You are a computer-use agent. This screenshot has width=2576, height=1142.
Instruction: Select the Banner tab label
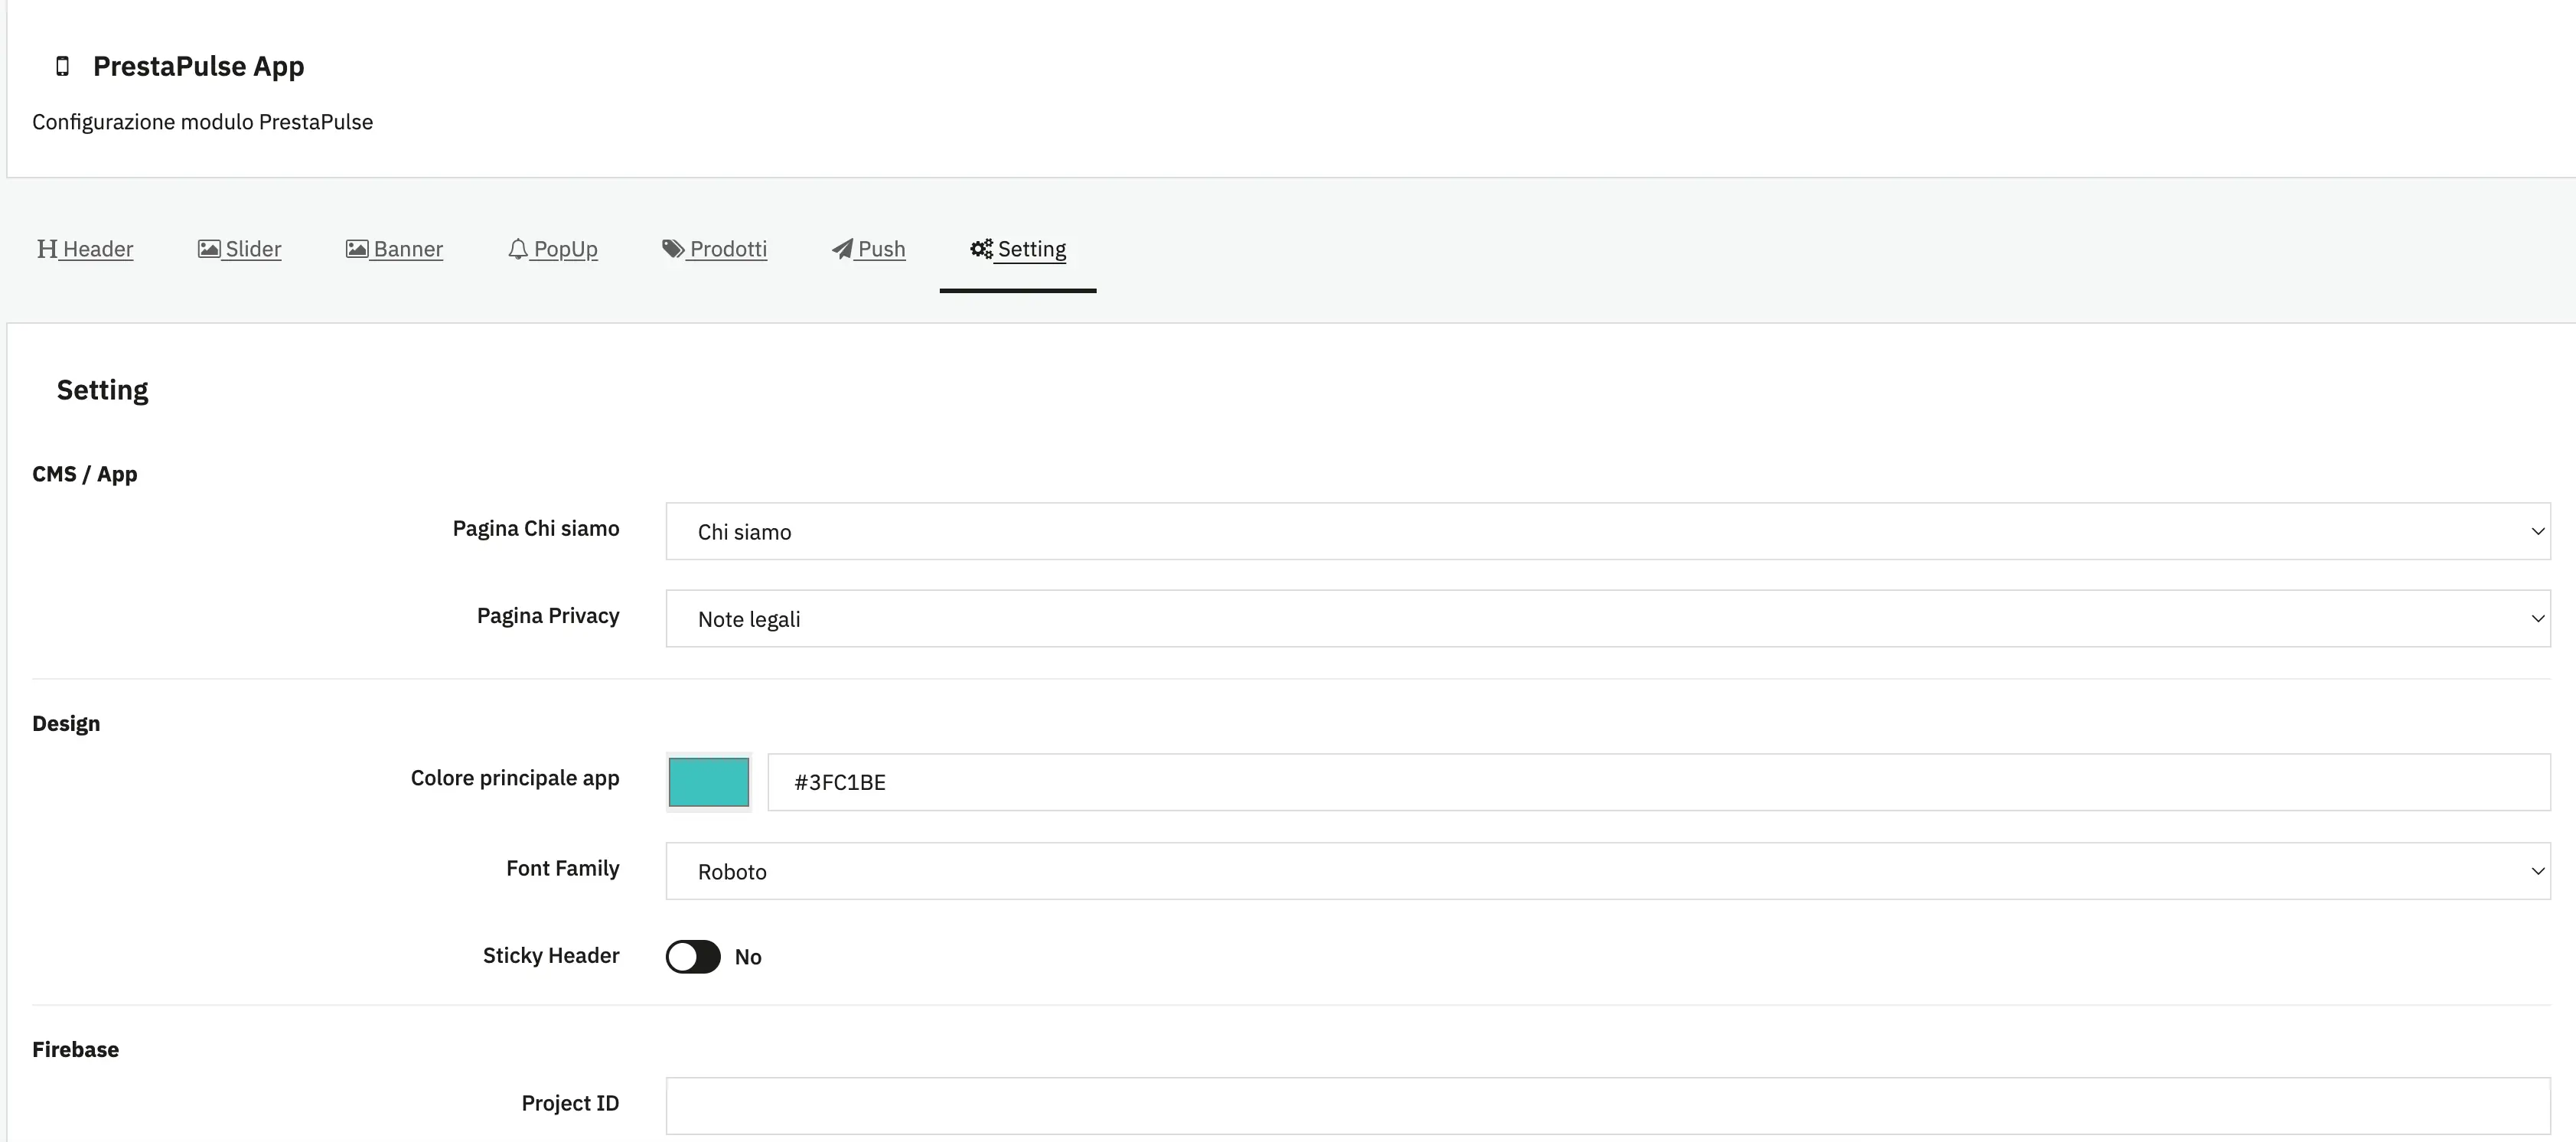[x=407, y=249]
